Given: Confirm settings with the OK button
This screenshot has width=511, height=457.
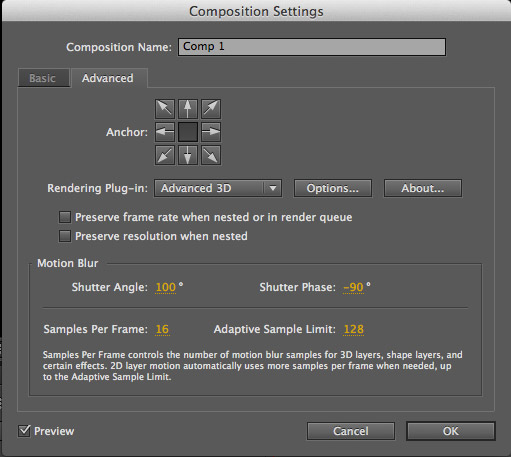Looking at the screenshot, I should point(451,431).
